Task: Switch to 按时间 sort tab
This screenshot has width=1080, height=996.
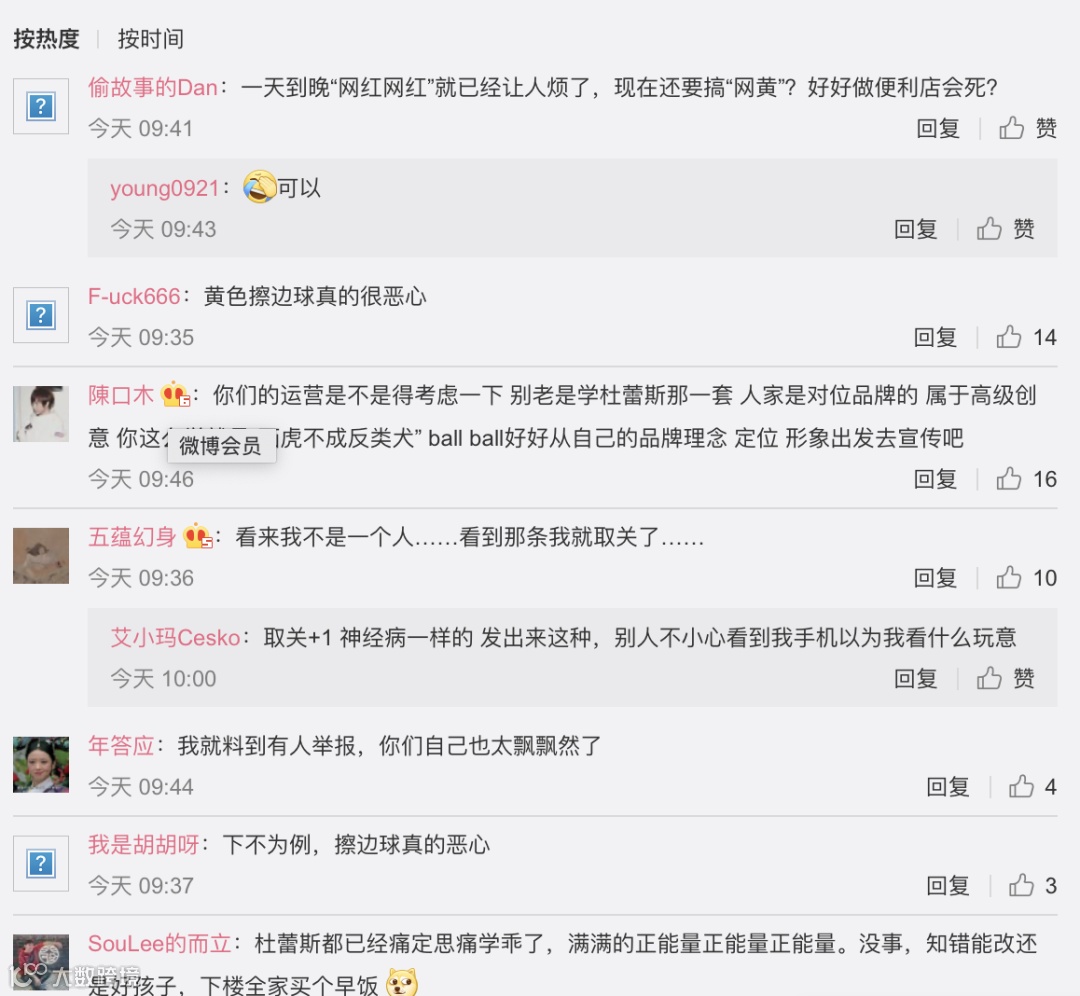Action: coord(151,39)
